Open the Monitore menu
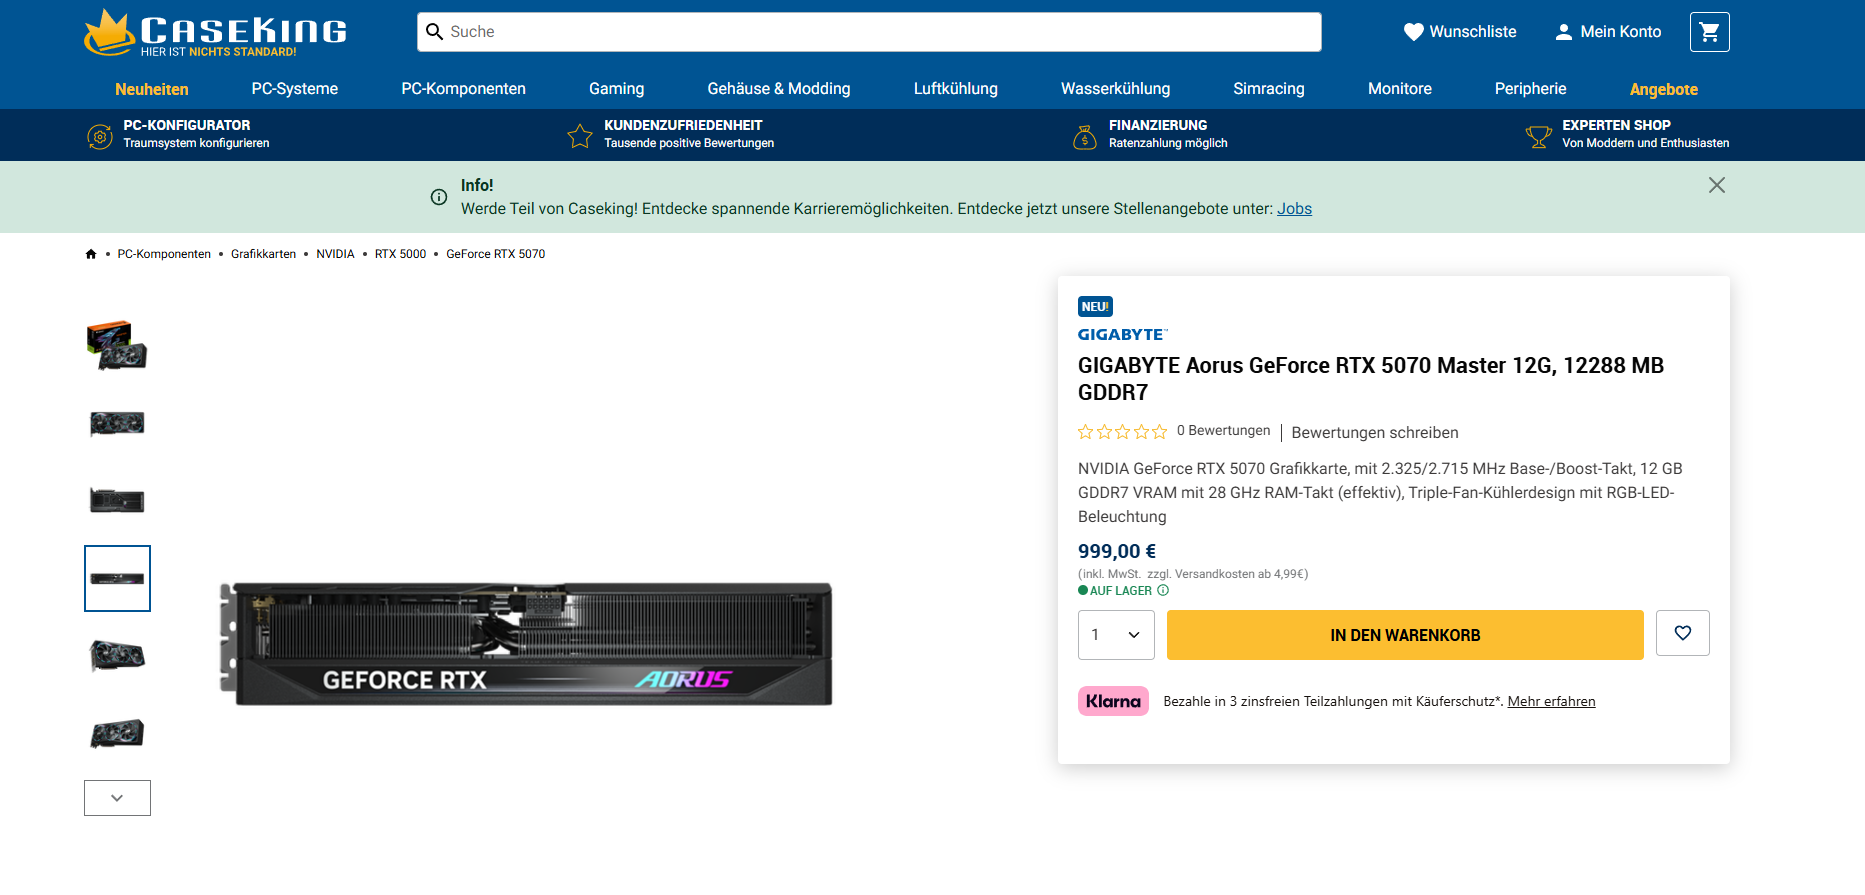Viewport: 1865px width, 895px height. click(x=1400, y=89)
